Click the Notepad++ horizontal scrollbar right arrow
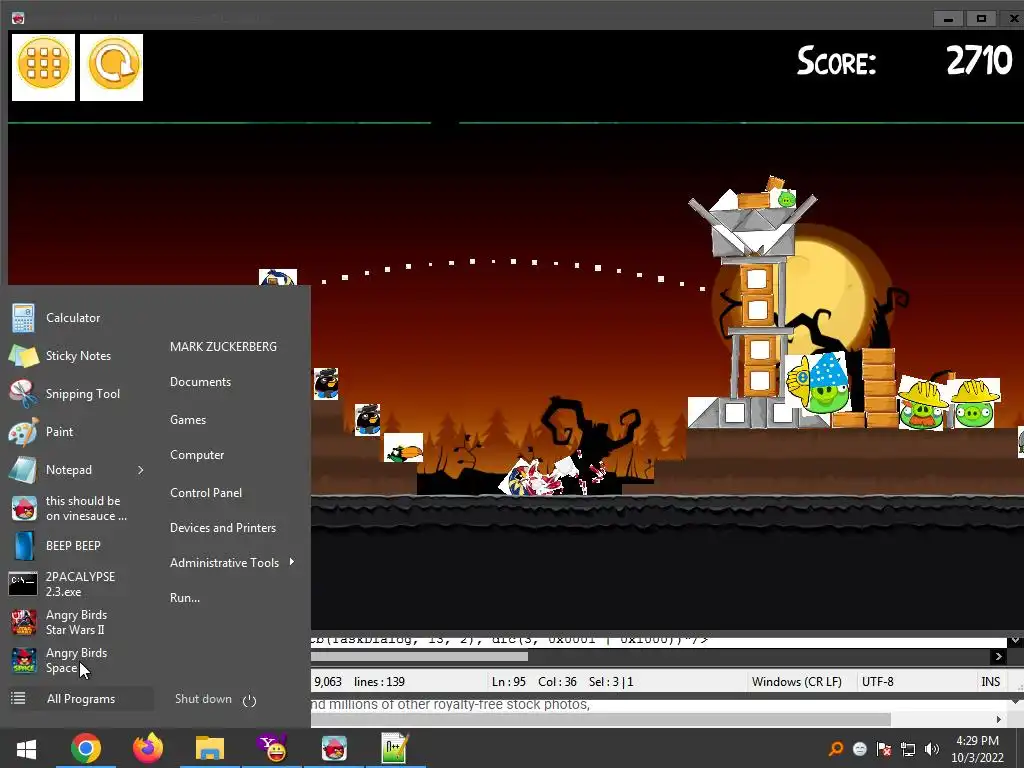The image size is (1024, 768). click(x=998, y=656)
